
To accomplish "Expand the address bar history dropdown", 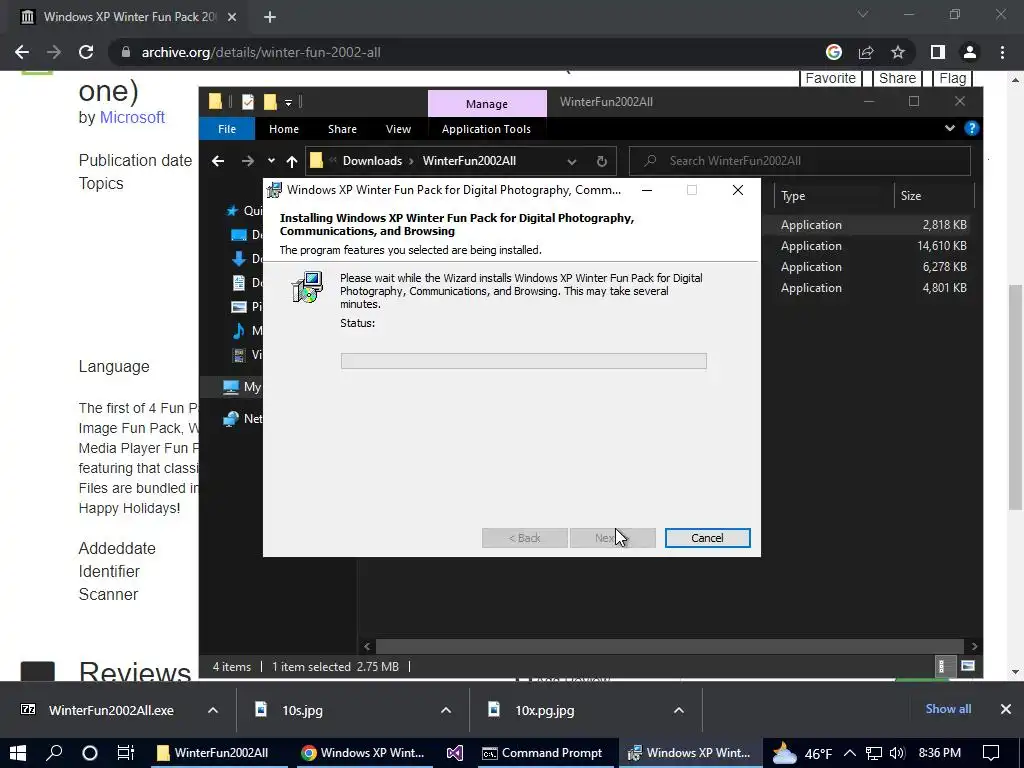I will 571,161.
